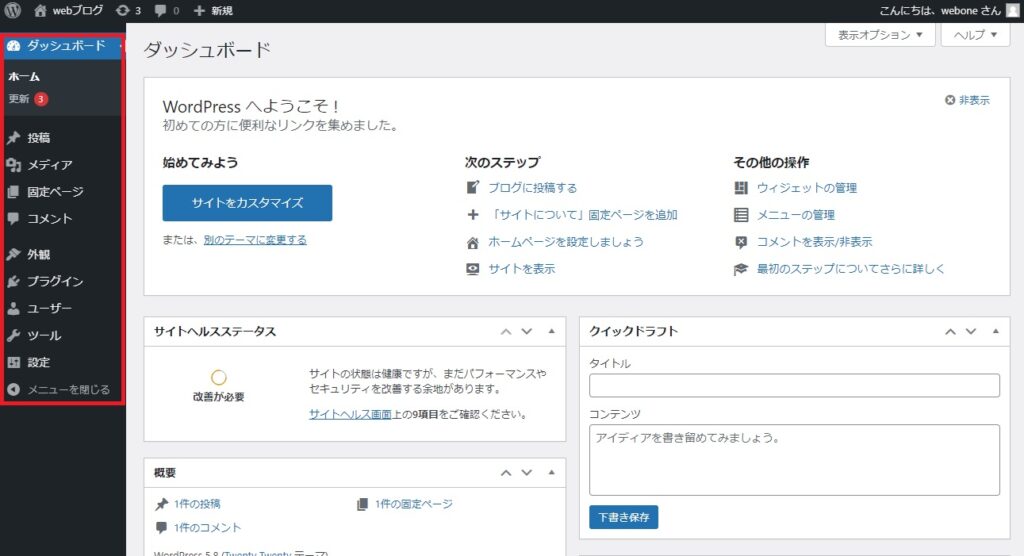Viewport: 1024px width, 556px height.
Task: Focus the コンテンツ text area
Action: (x=794, y=460)
